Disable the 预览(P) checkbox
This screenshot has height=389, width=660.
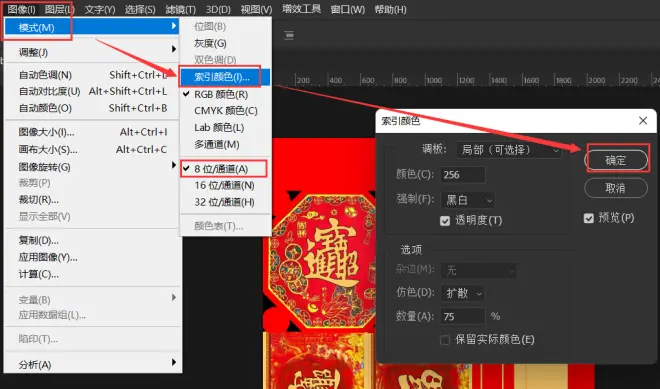(588, 218)
